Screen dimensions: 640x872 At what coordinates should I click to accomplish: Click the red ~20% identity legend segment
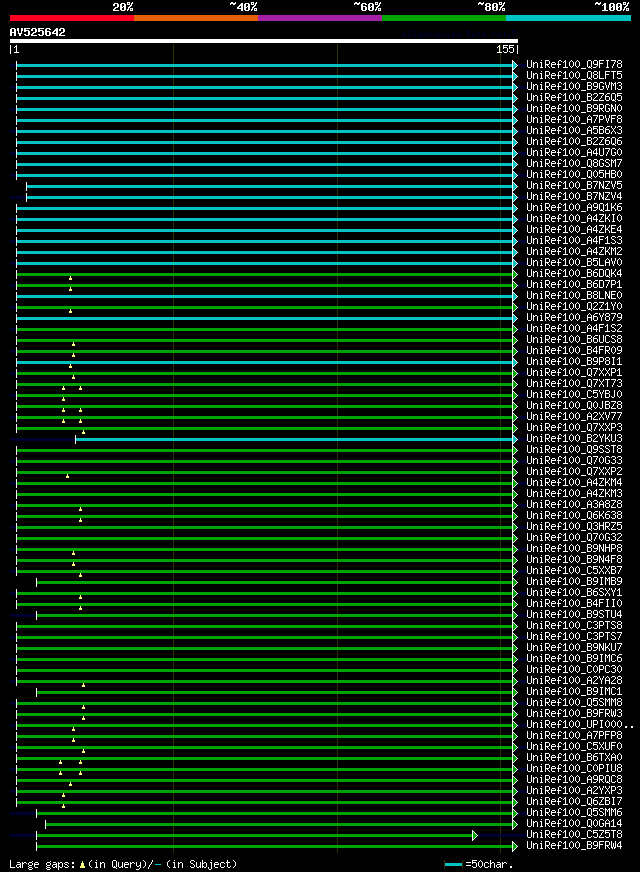71,18
